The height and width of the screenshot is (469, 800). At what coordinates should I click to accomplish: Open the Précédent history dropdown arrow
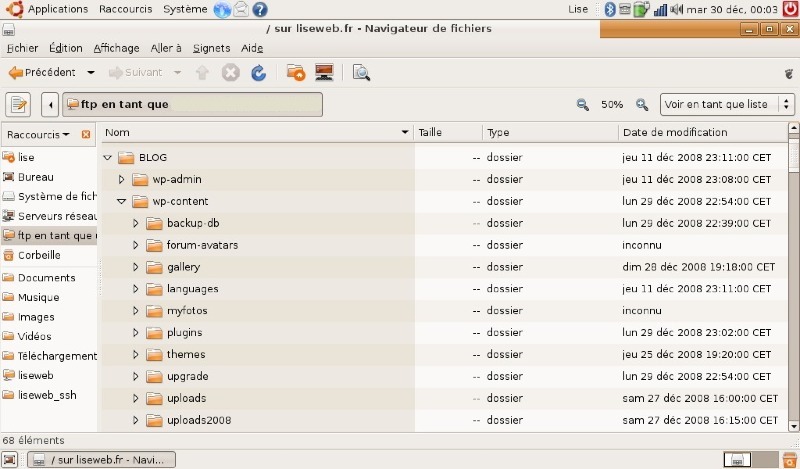(x=91, y=73)
